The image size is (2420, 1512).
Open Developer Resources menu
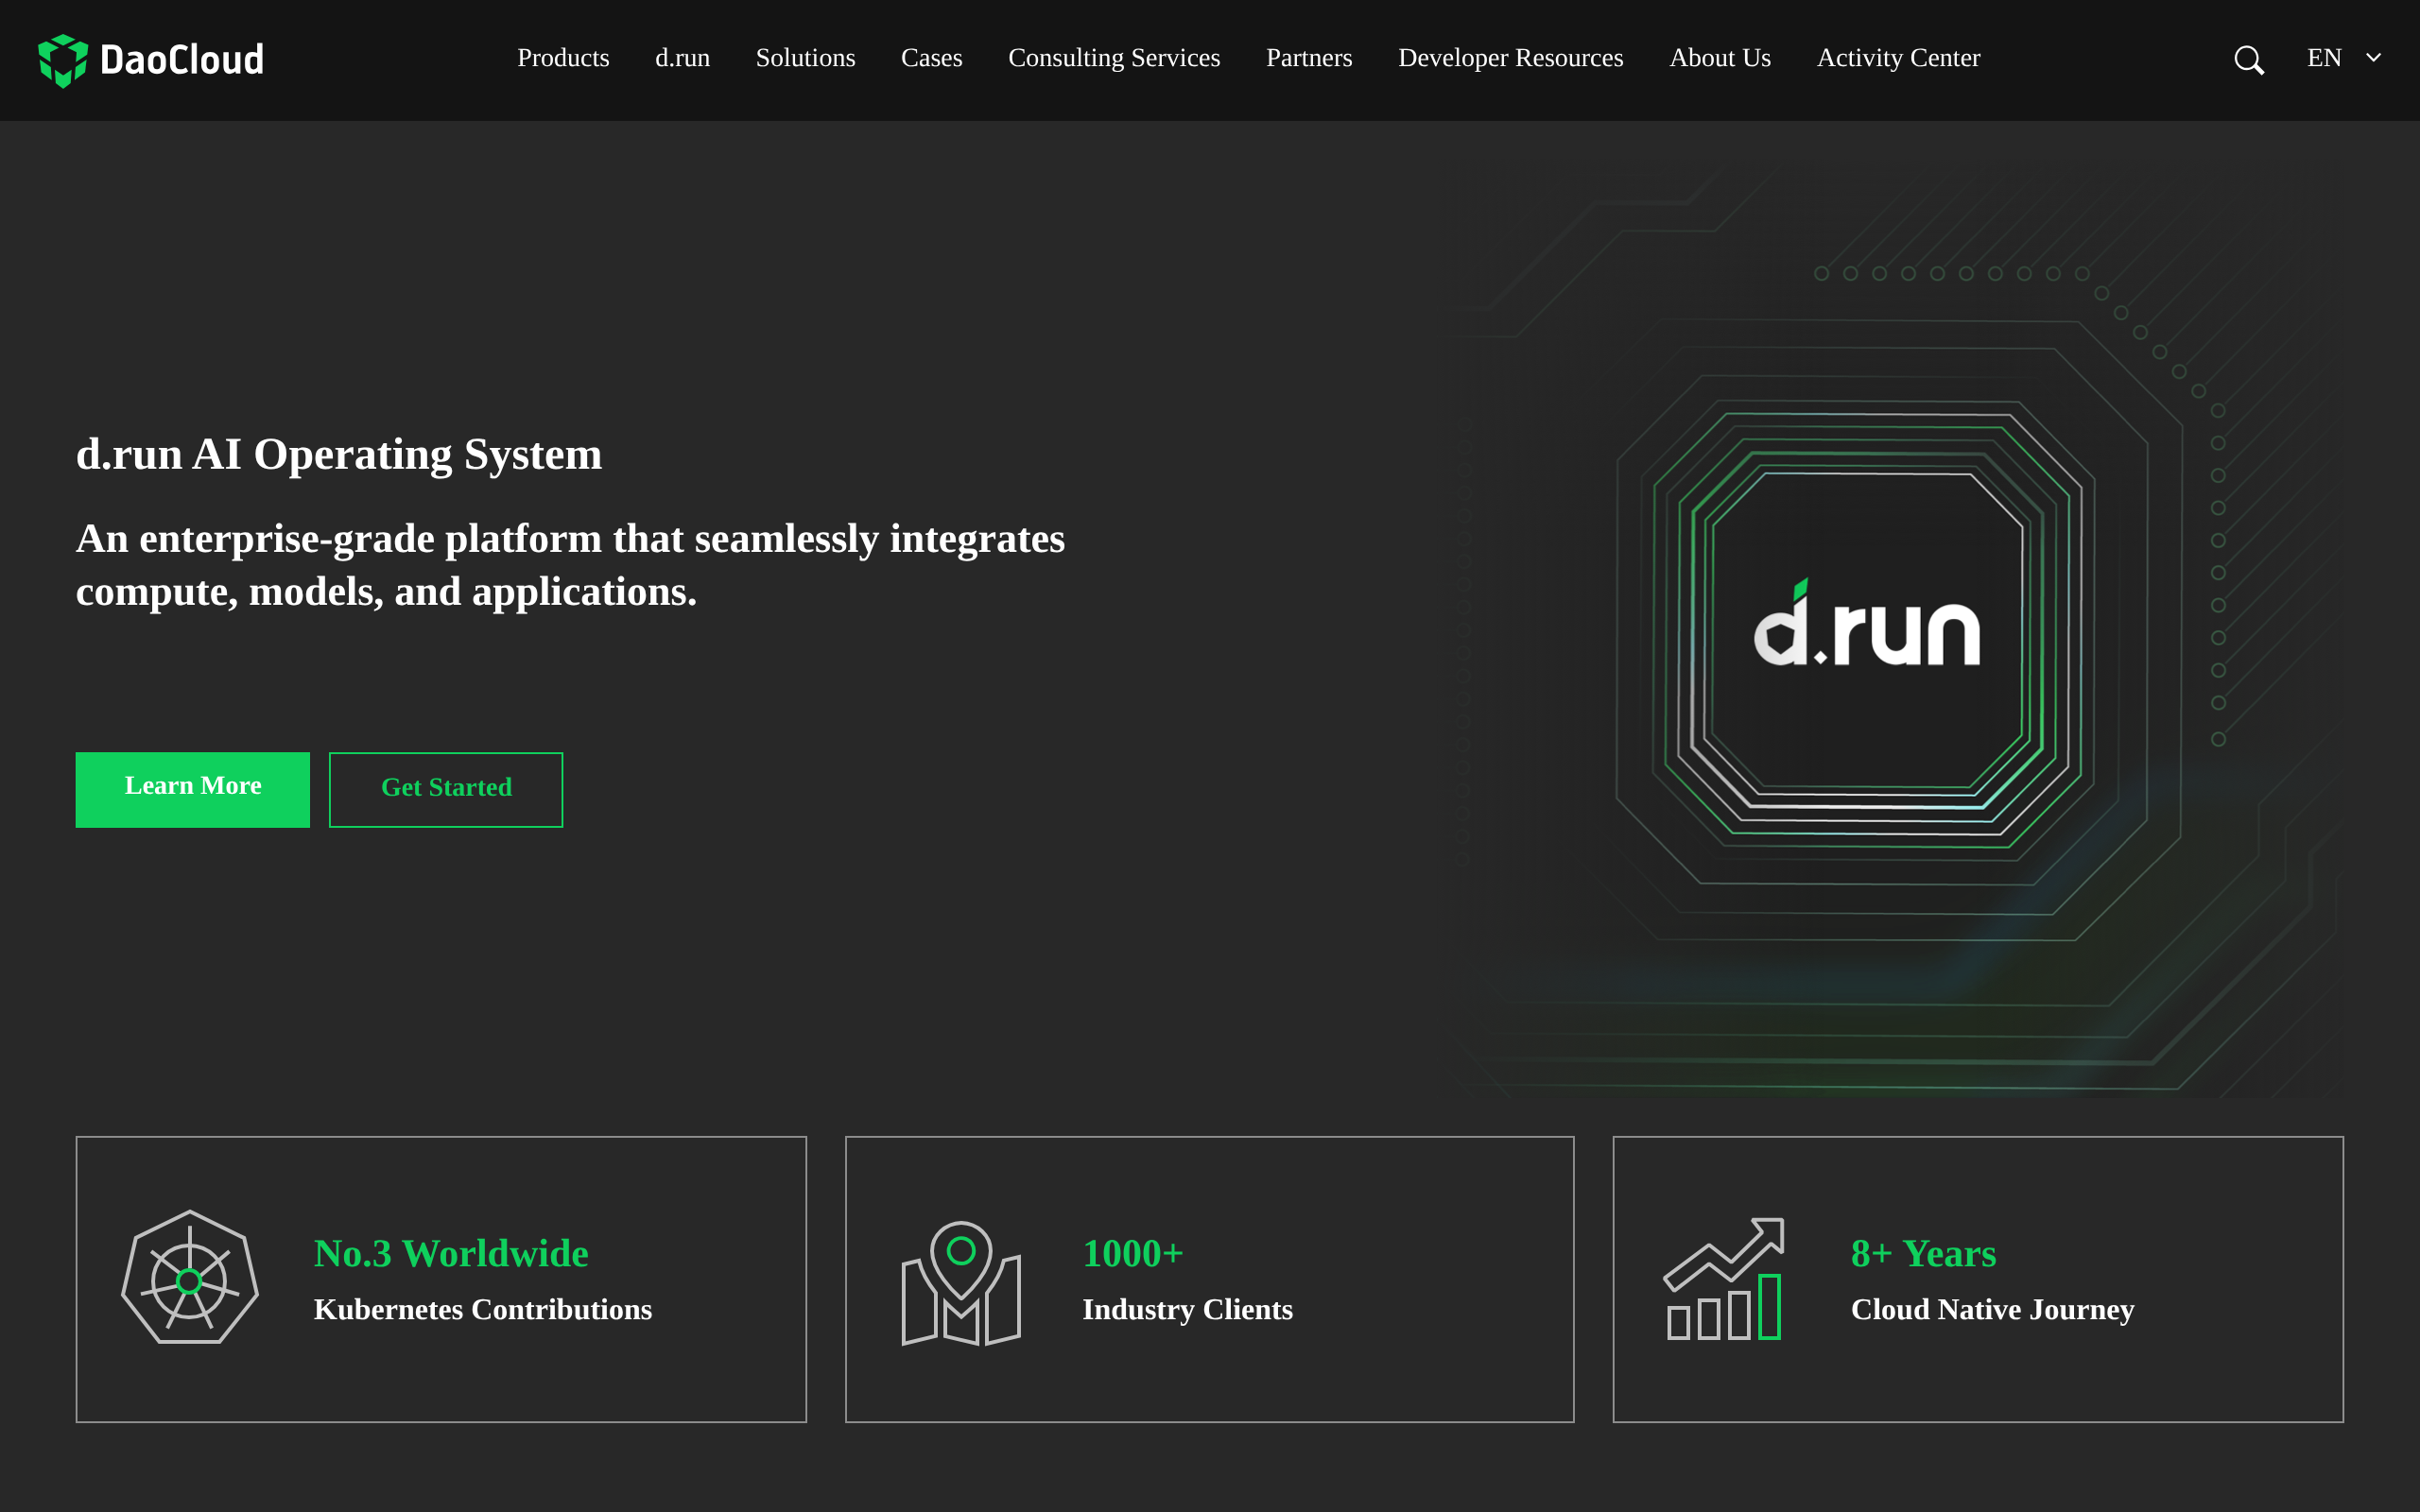tap(1510, 58)
